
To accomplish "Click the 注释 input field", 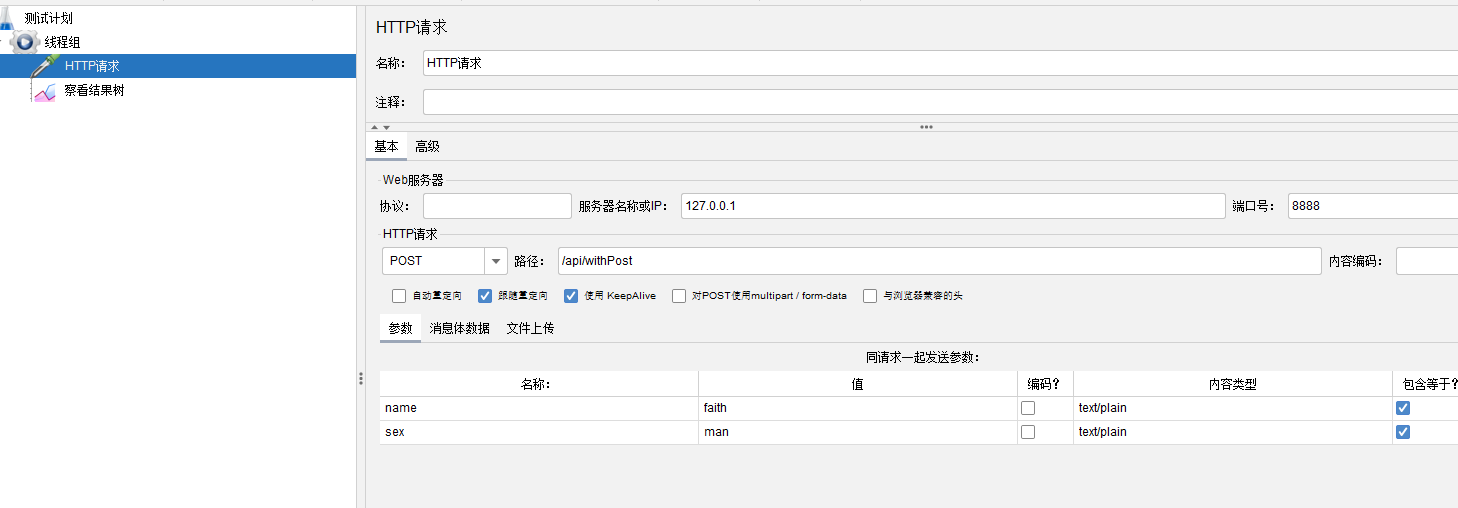I will pos(940,102).
